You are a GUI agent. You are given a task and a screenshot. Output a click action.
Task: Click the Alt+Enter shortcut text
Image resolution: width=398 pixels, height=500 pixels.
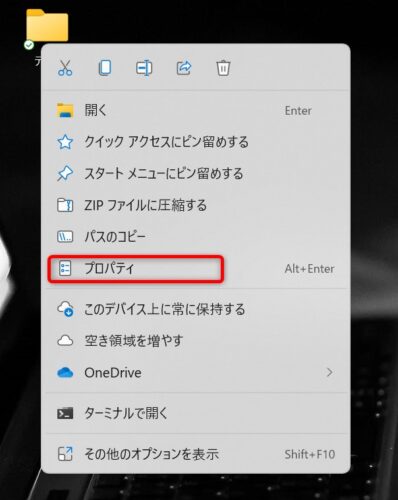tap(309, 269)
